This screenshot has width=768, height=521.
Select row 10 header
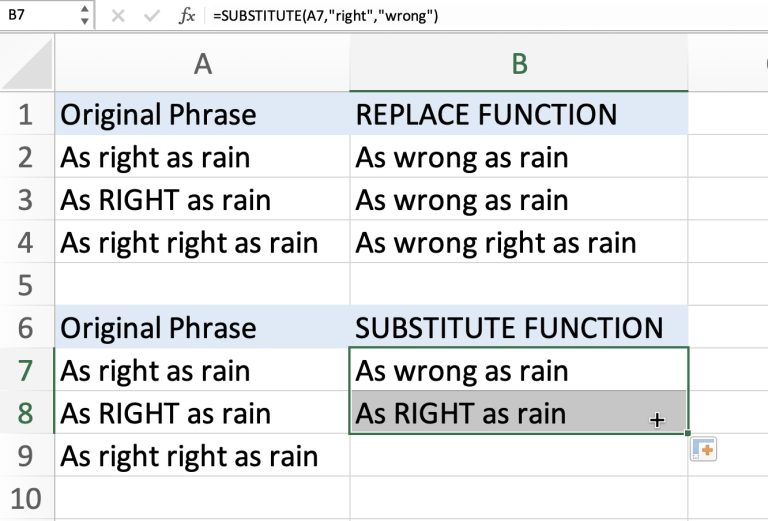[x=26, y=499]
